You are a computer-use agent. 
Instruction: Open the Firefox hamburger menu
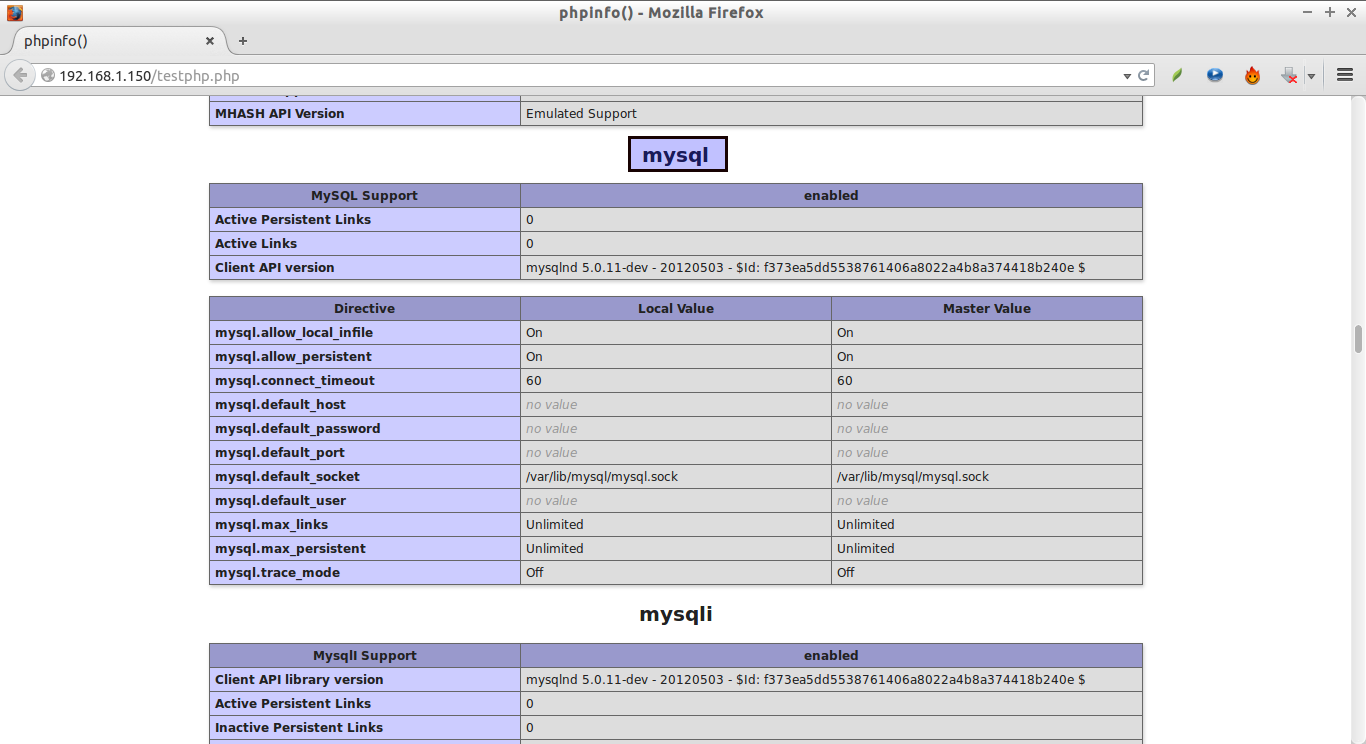[x=1345, y=75]
